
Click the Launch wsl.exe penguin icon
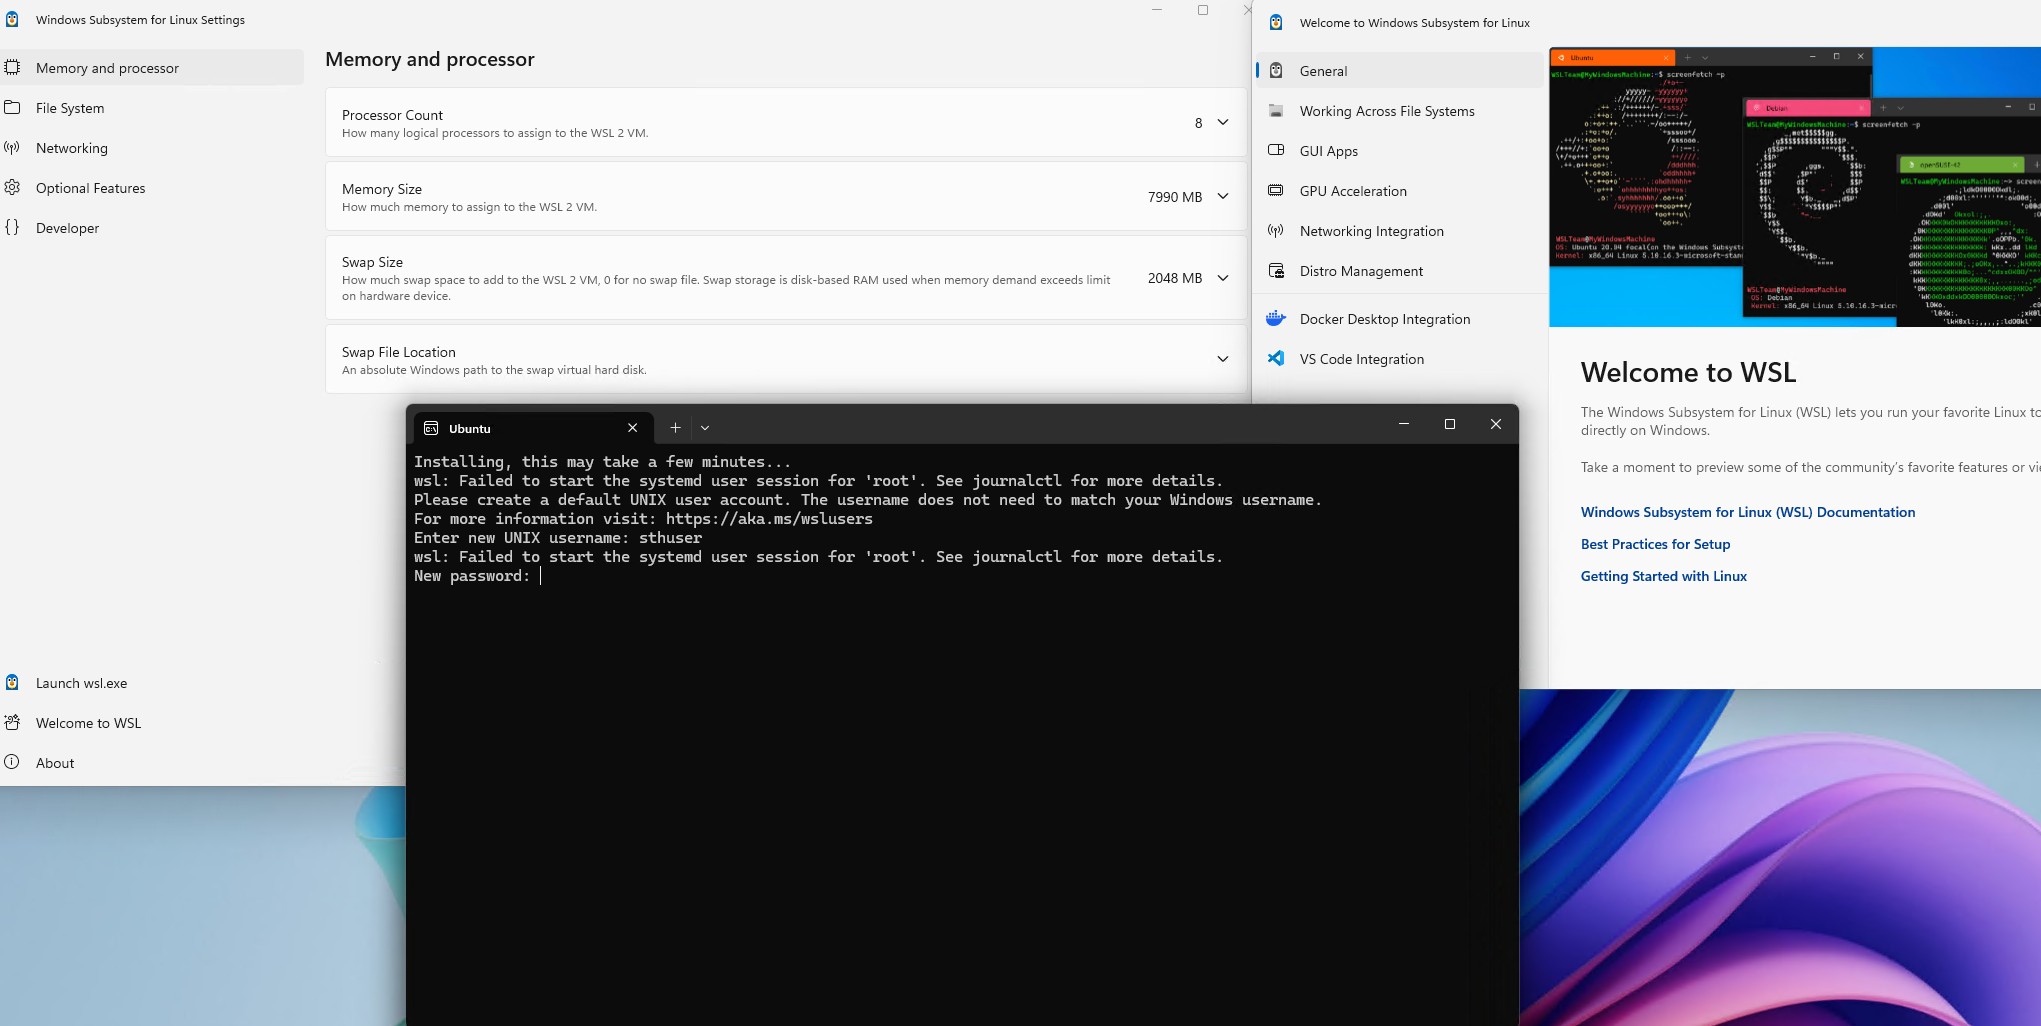click(x=12, y=683)
